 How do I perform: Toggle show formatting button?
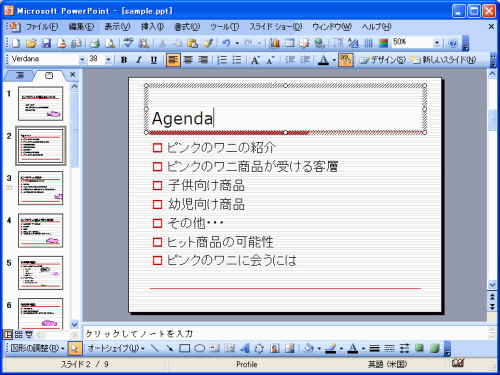click(353, 43)
